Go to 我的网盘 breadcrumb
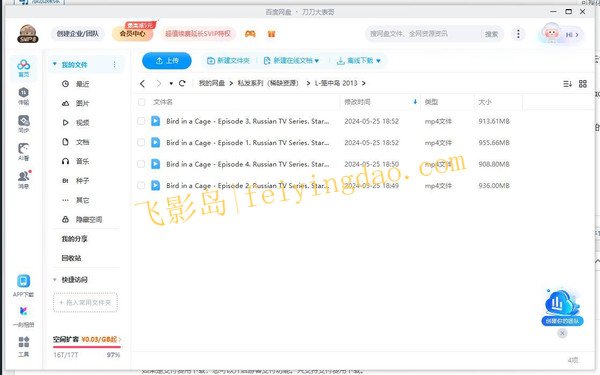The height and width of the screenshot is (375, 600). (212, 83)
